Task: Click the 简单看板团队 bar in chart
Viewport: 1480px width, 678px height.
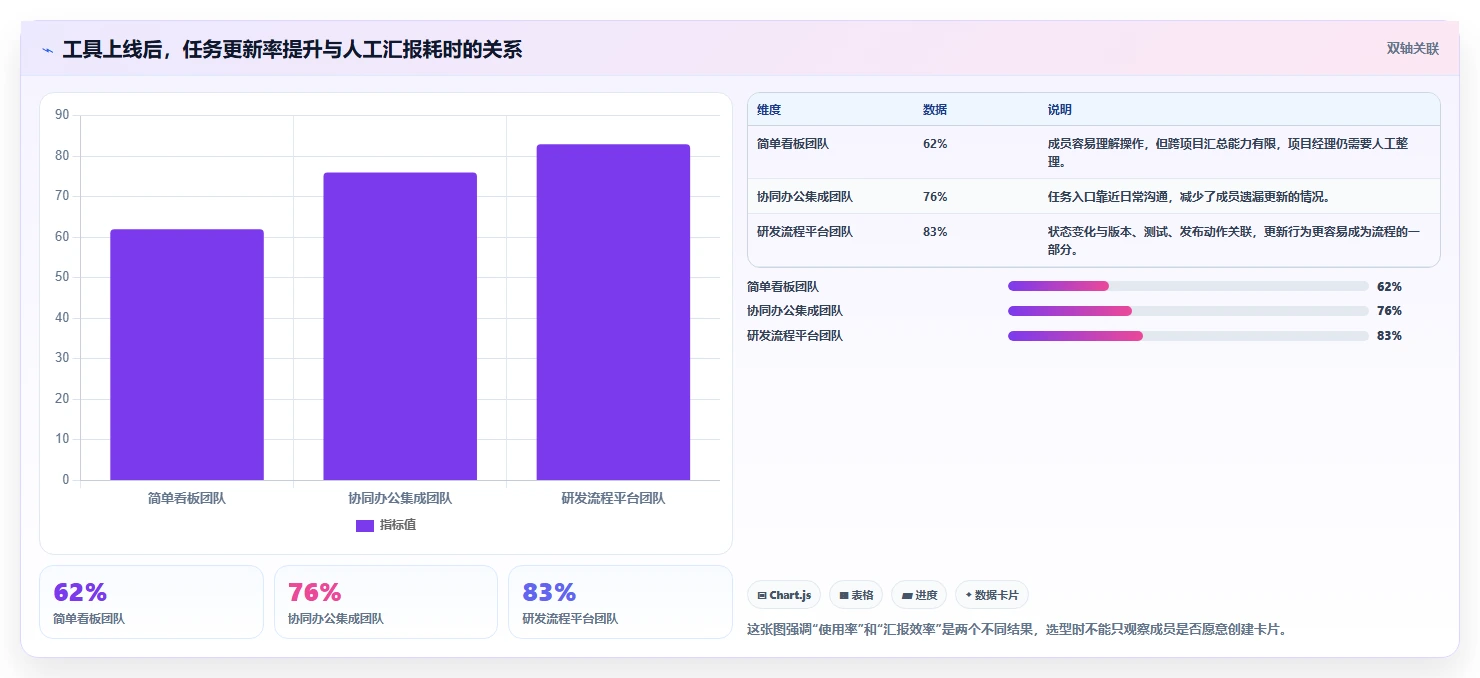Action: [x=187, y=355]
